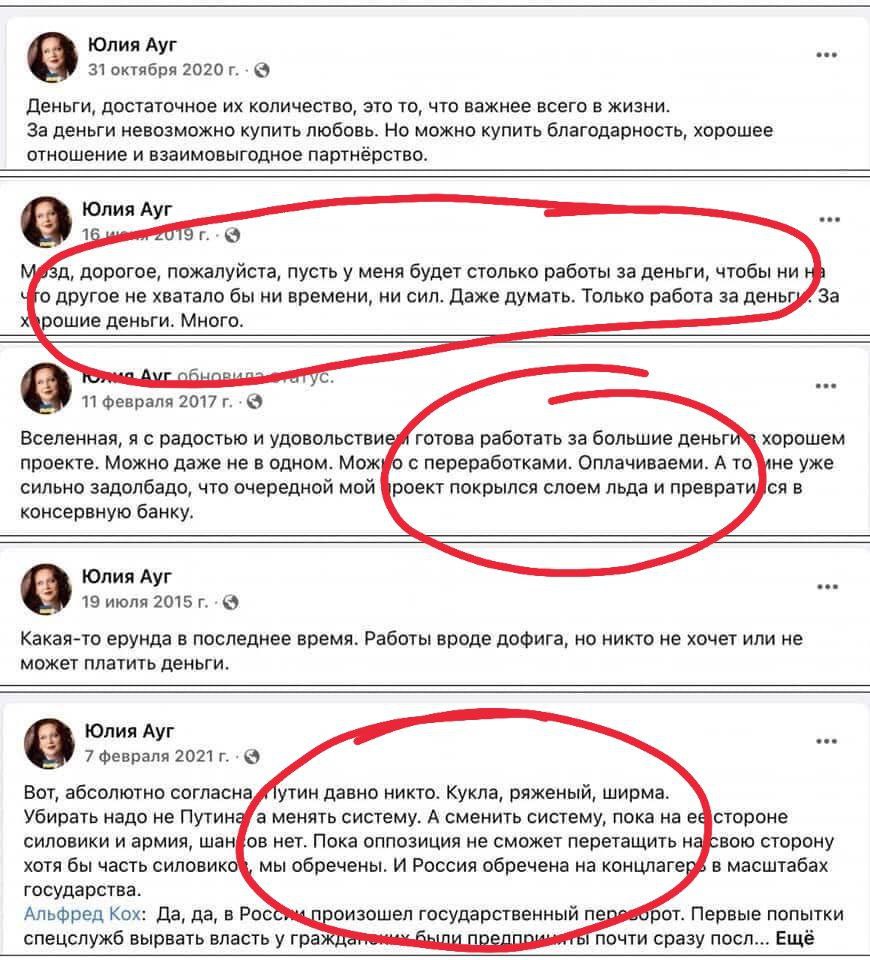Open Юлия Ауг name on 19 июля 2015 post
The width and height of the screenshot is (870, 960).
click(x=127, y=576)
